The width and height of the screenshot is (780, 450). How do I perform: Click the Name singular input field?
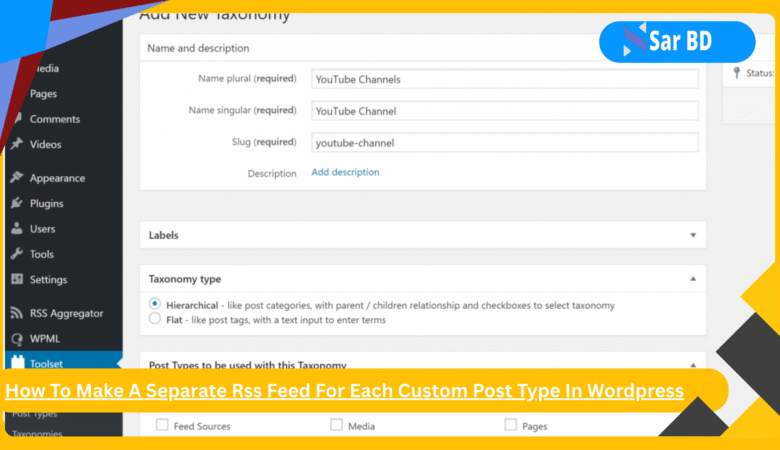[505, 111]
